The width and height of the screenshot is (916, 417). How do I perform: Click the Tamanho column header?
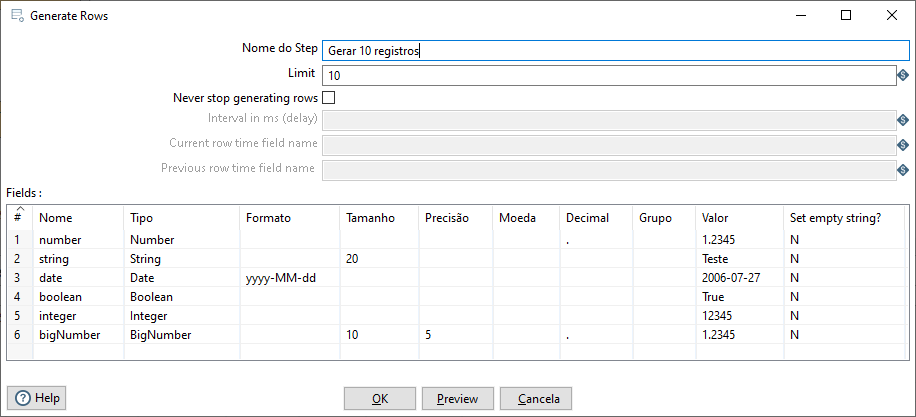(379, 218)
